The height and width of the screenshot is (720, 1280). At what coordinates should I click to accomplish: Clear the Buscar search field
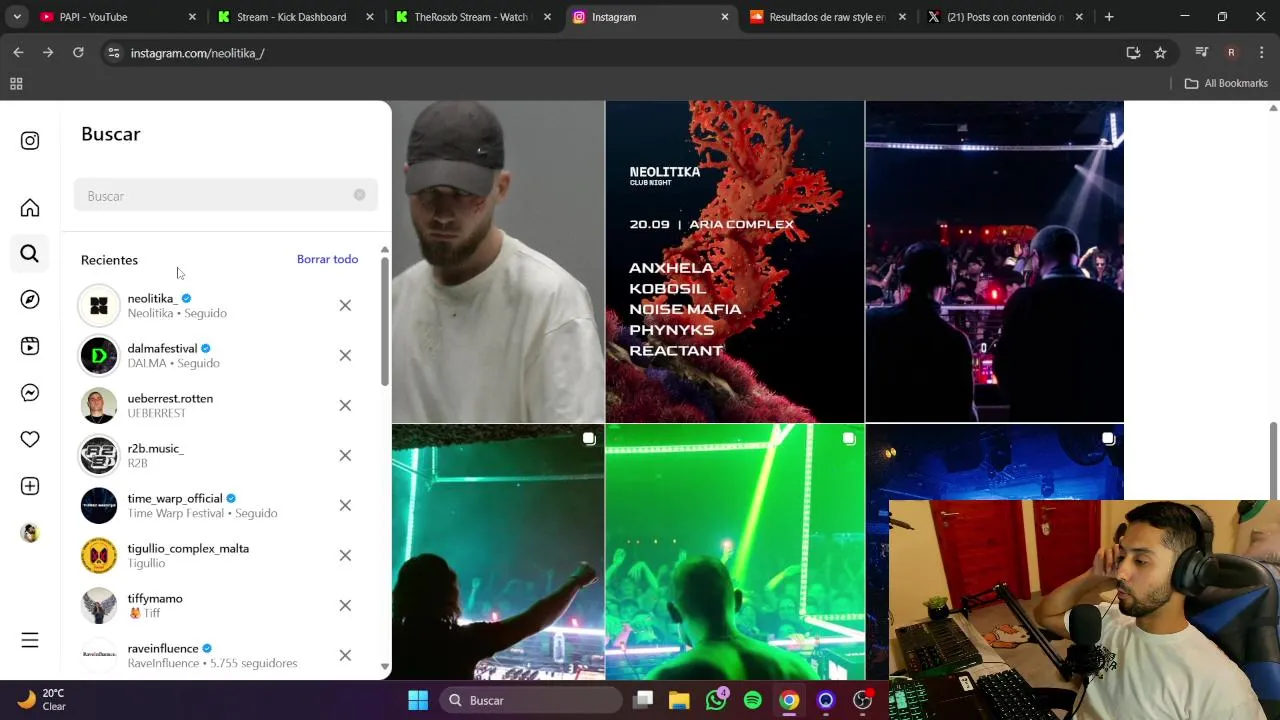coord(359,195)
